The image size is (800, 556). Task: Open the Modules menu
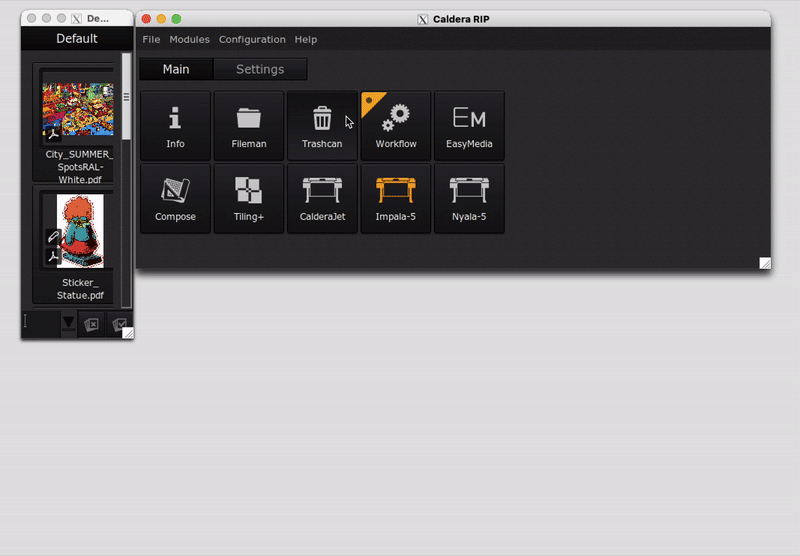pos(189,40)
